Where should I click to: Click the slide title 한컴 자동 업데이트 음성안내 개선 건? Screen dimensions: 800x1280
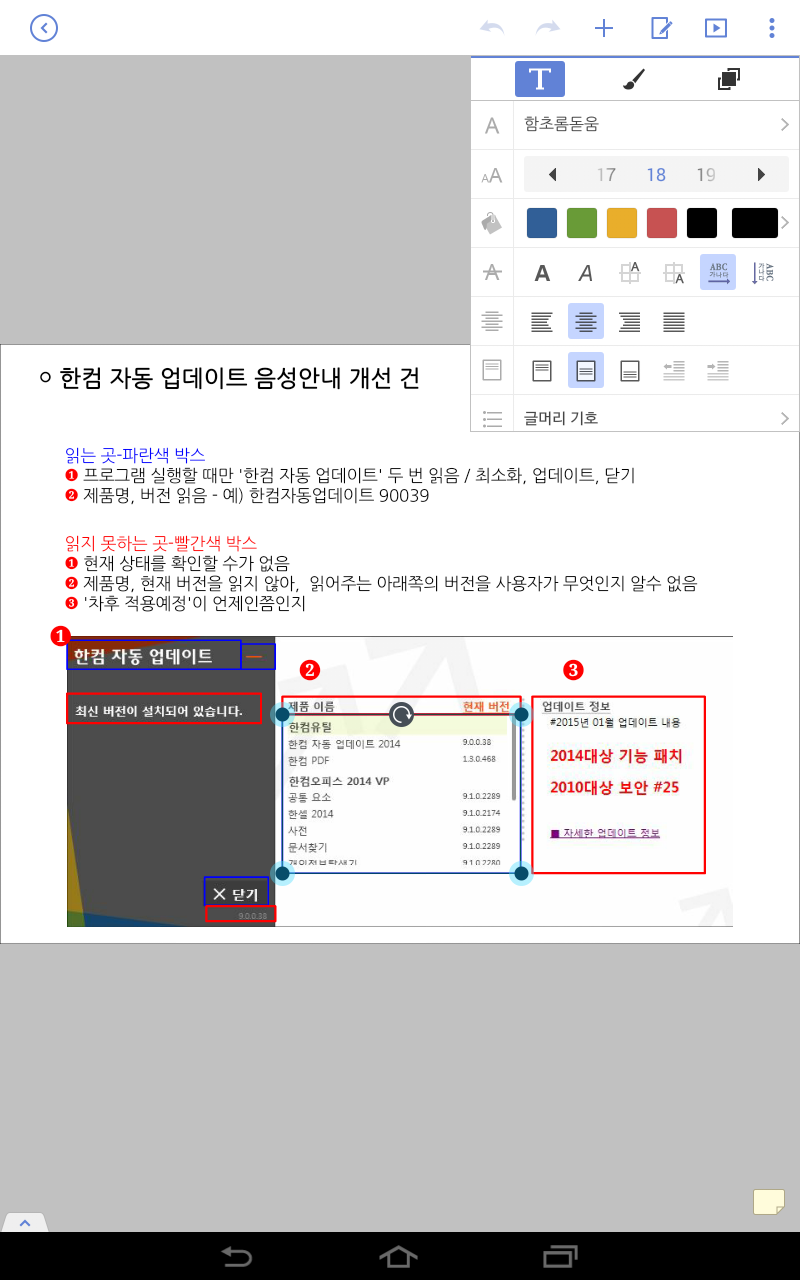click(x=240, y=378)
